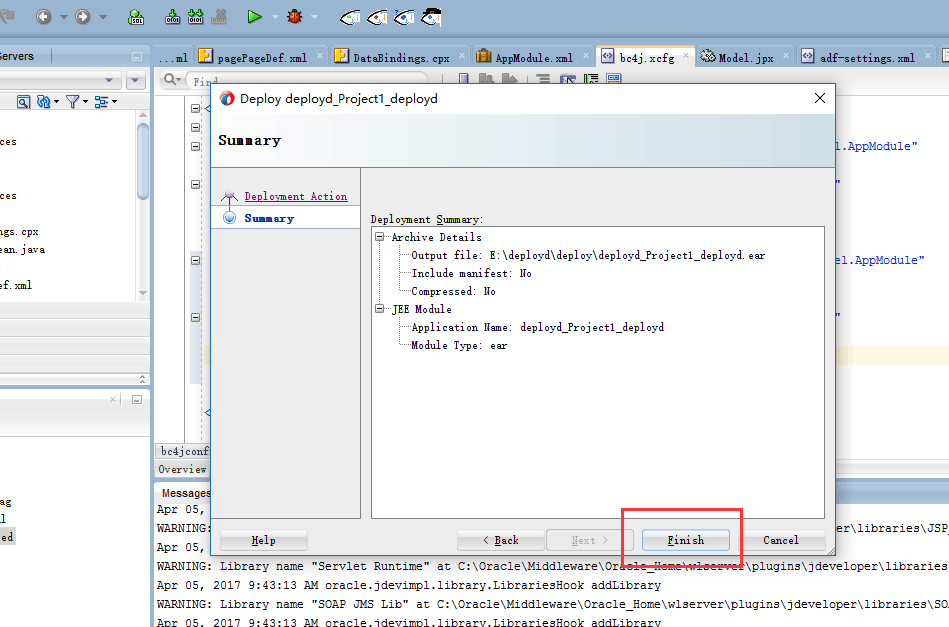Click the magnifier search icon in the left navigator toolbar
Image resolution: width=949 pixels, height=627 pixels.
(23, 102)
